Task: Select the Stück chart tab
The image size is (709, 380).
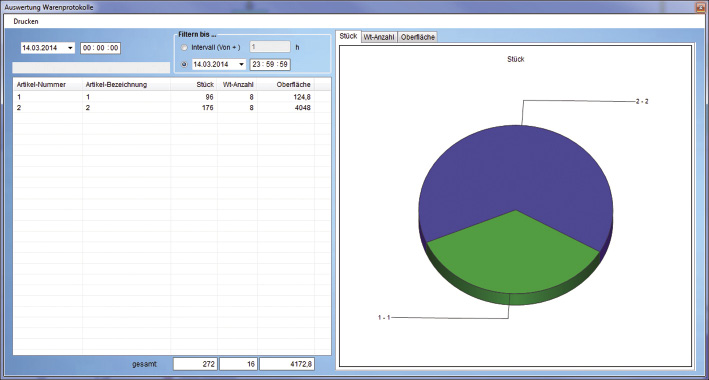Action: (348, 37)
